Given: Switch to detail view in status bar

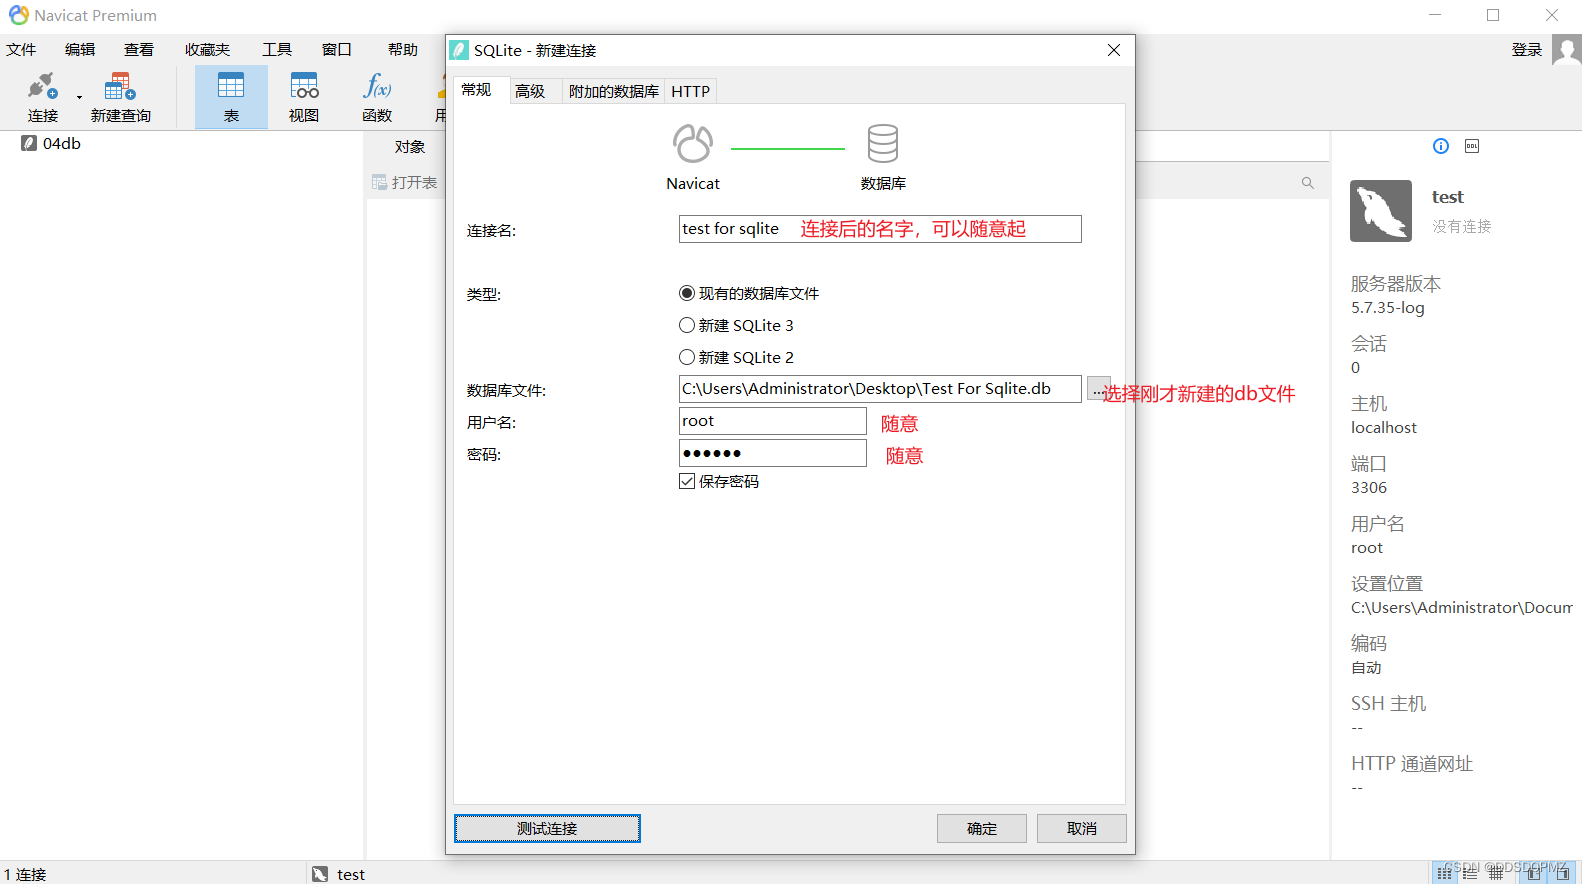Looking at the screenshot, I should tap(1470, 873).
